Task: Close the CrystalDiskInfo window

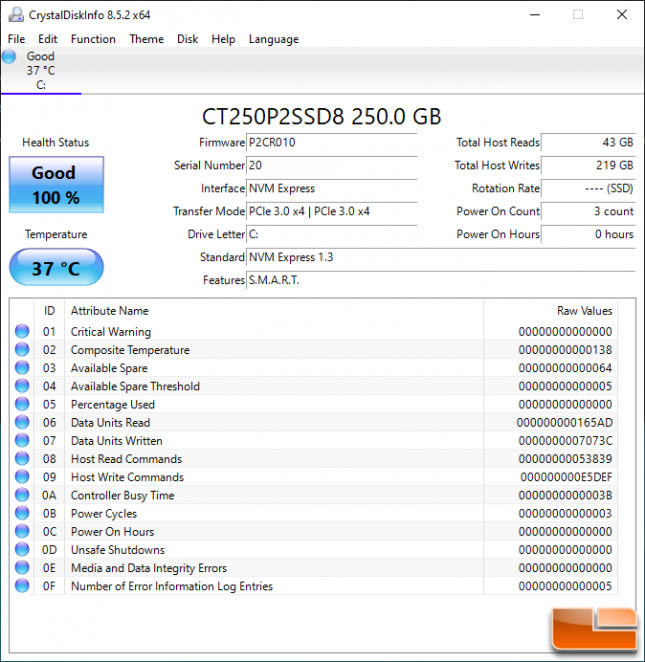Action: pyautogui.click(x=622, y=15)
